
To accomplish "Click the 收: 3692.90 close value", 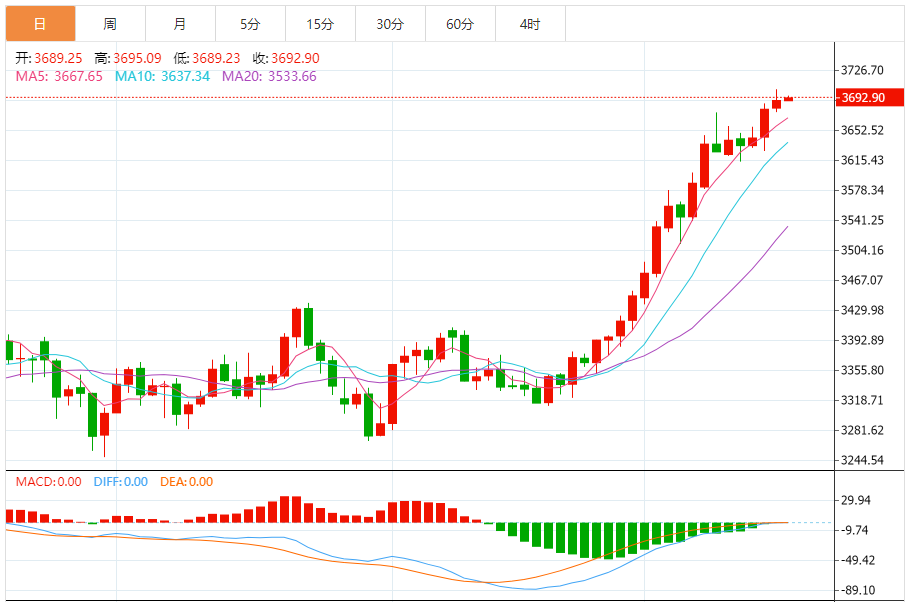I will pos(286,58).
